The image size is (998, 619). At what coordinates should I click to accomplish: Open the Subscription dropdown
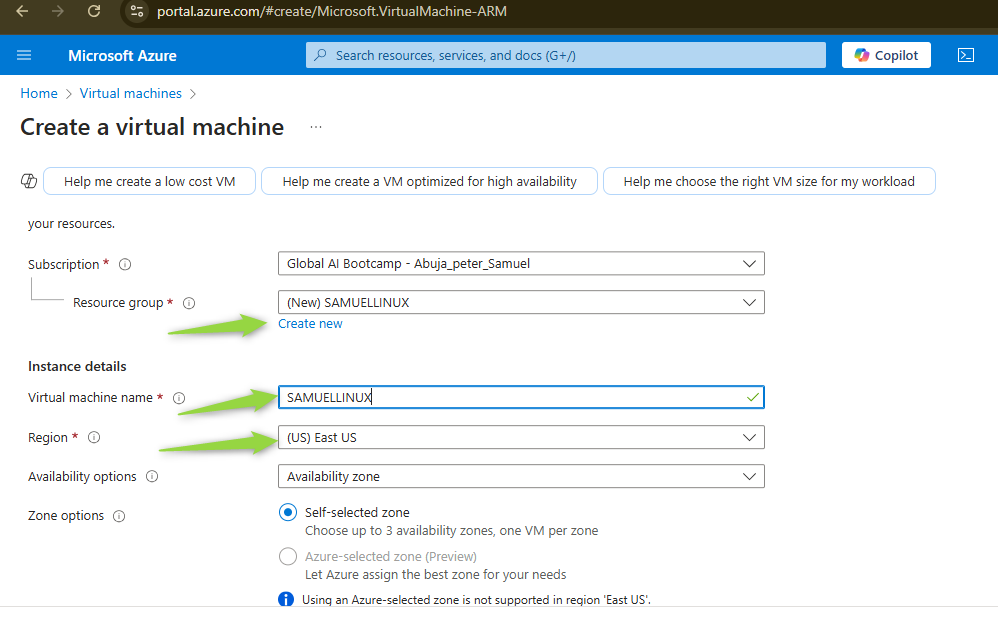coord(521,263)
